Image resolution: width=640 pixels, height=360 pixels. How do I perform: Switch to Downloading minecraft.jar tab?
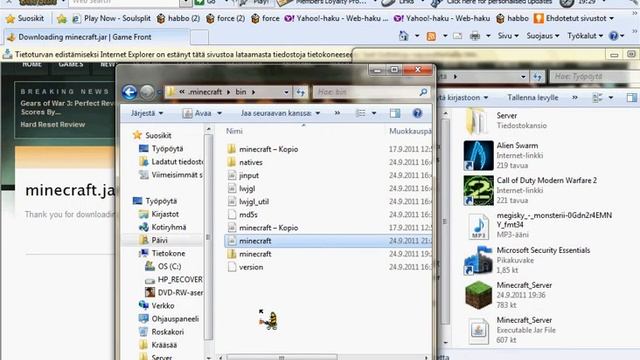pos(96,37)
